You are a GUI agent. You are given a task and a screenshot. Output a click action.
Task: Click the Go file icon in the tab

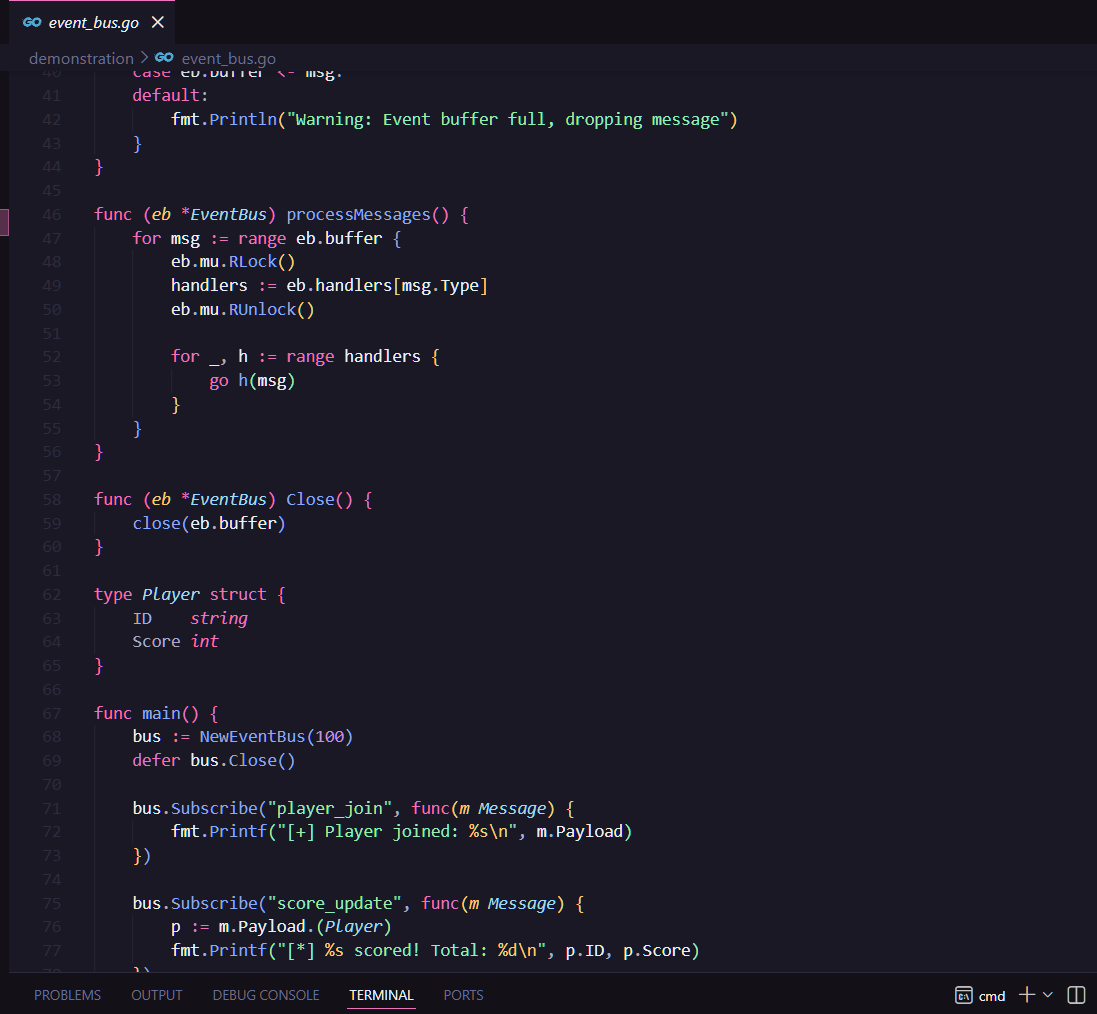pyautogui.click(x=32, y=22)
